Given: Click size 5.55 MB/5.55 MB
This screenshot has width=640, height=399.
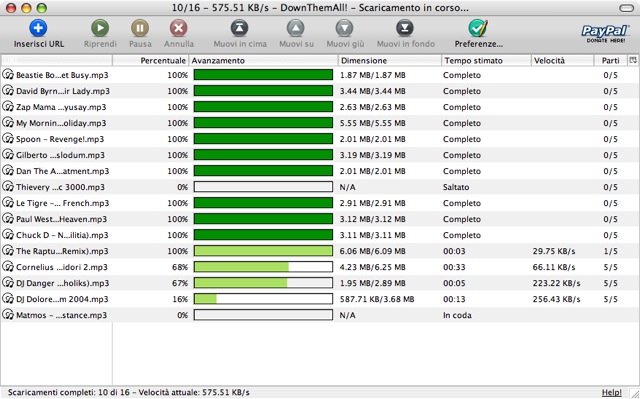Looking at the screenshot, I should pyautogui.click(x=373, y=123).
